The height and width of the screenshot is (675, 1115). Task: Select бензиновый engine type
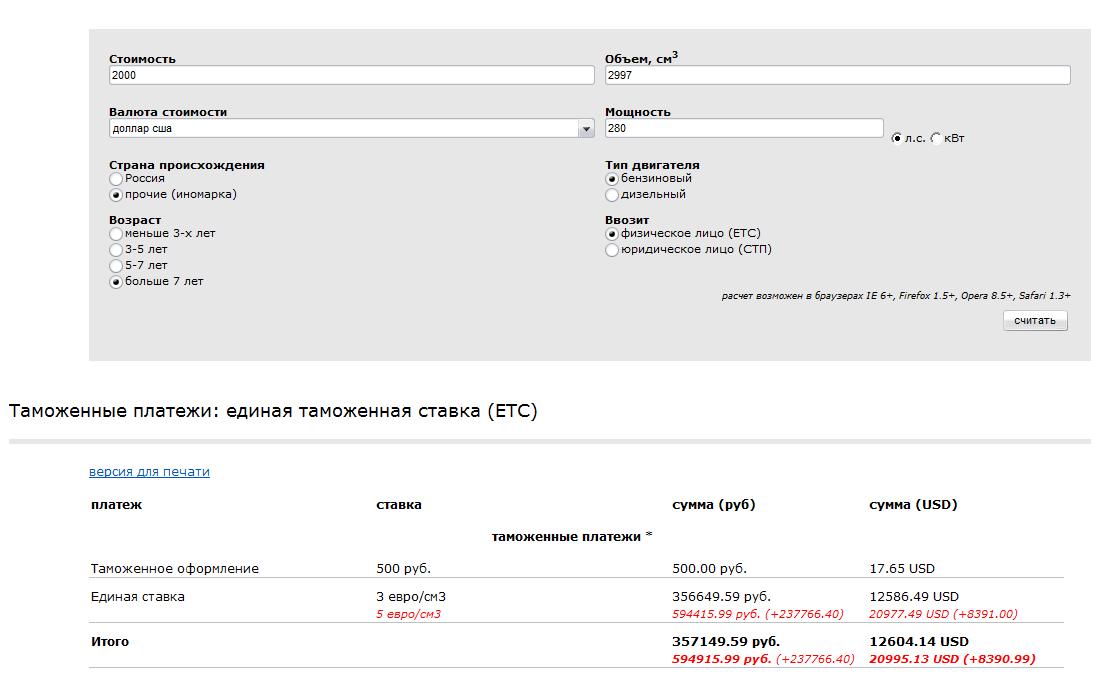coord(612,179)
